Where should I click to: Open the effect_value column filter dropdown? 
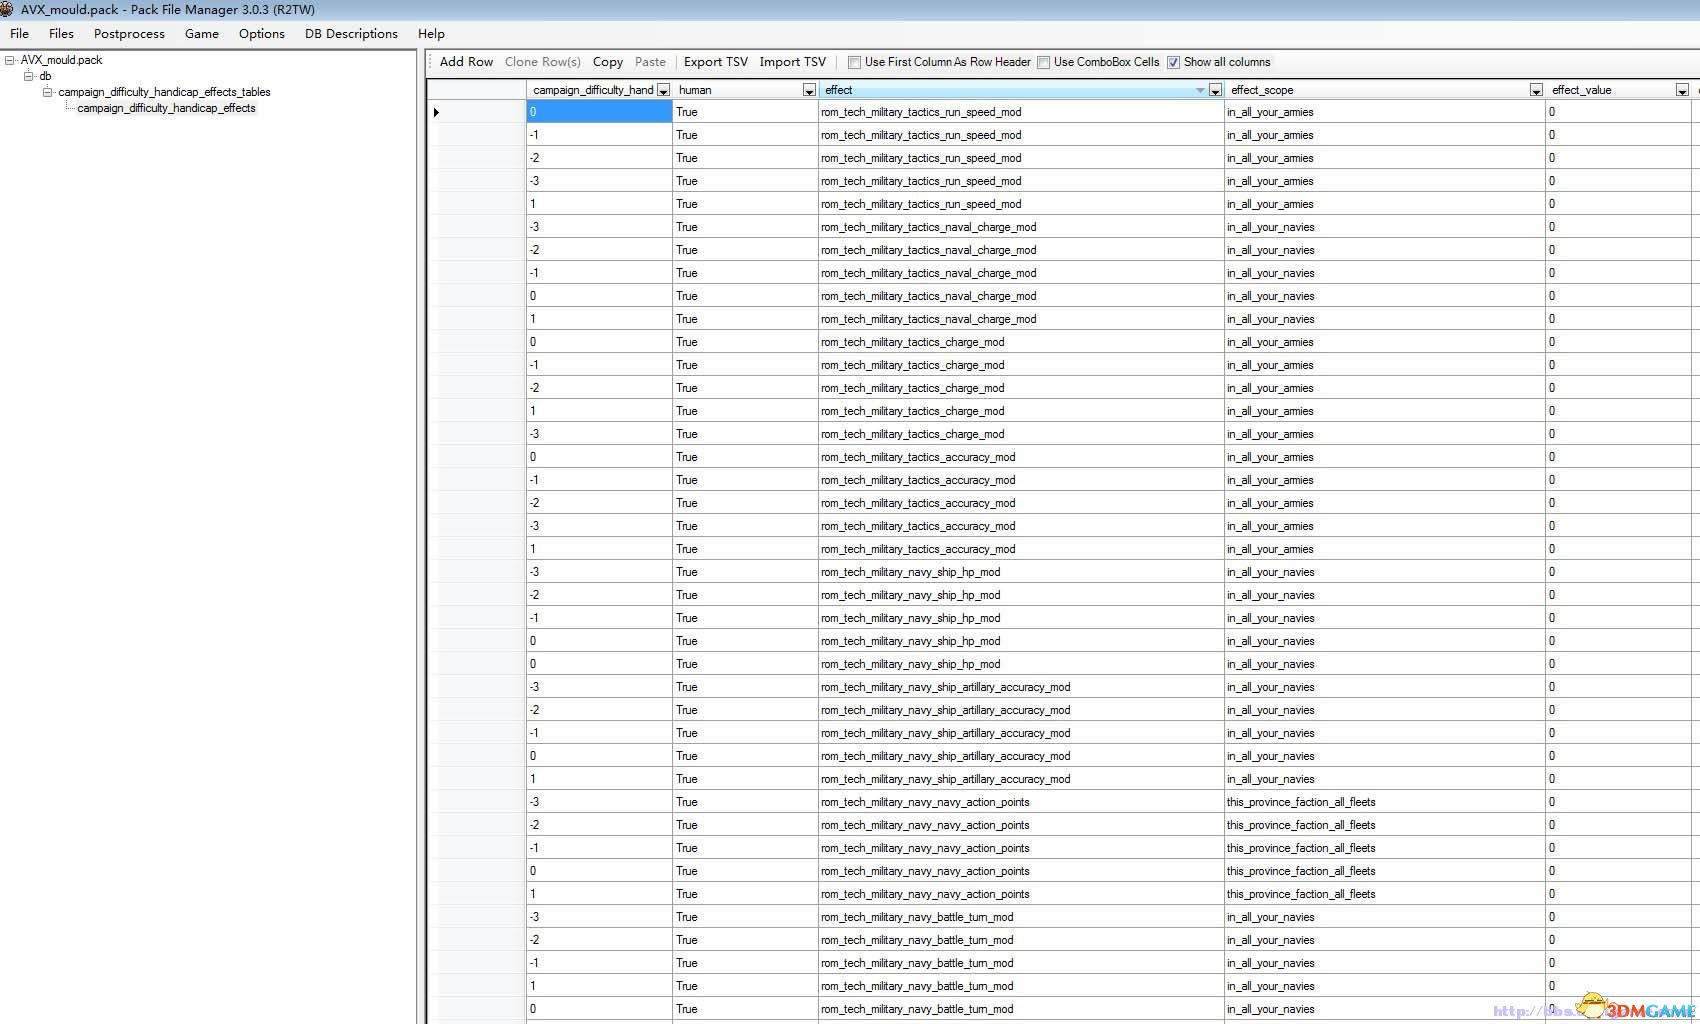1681,90
